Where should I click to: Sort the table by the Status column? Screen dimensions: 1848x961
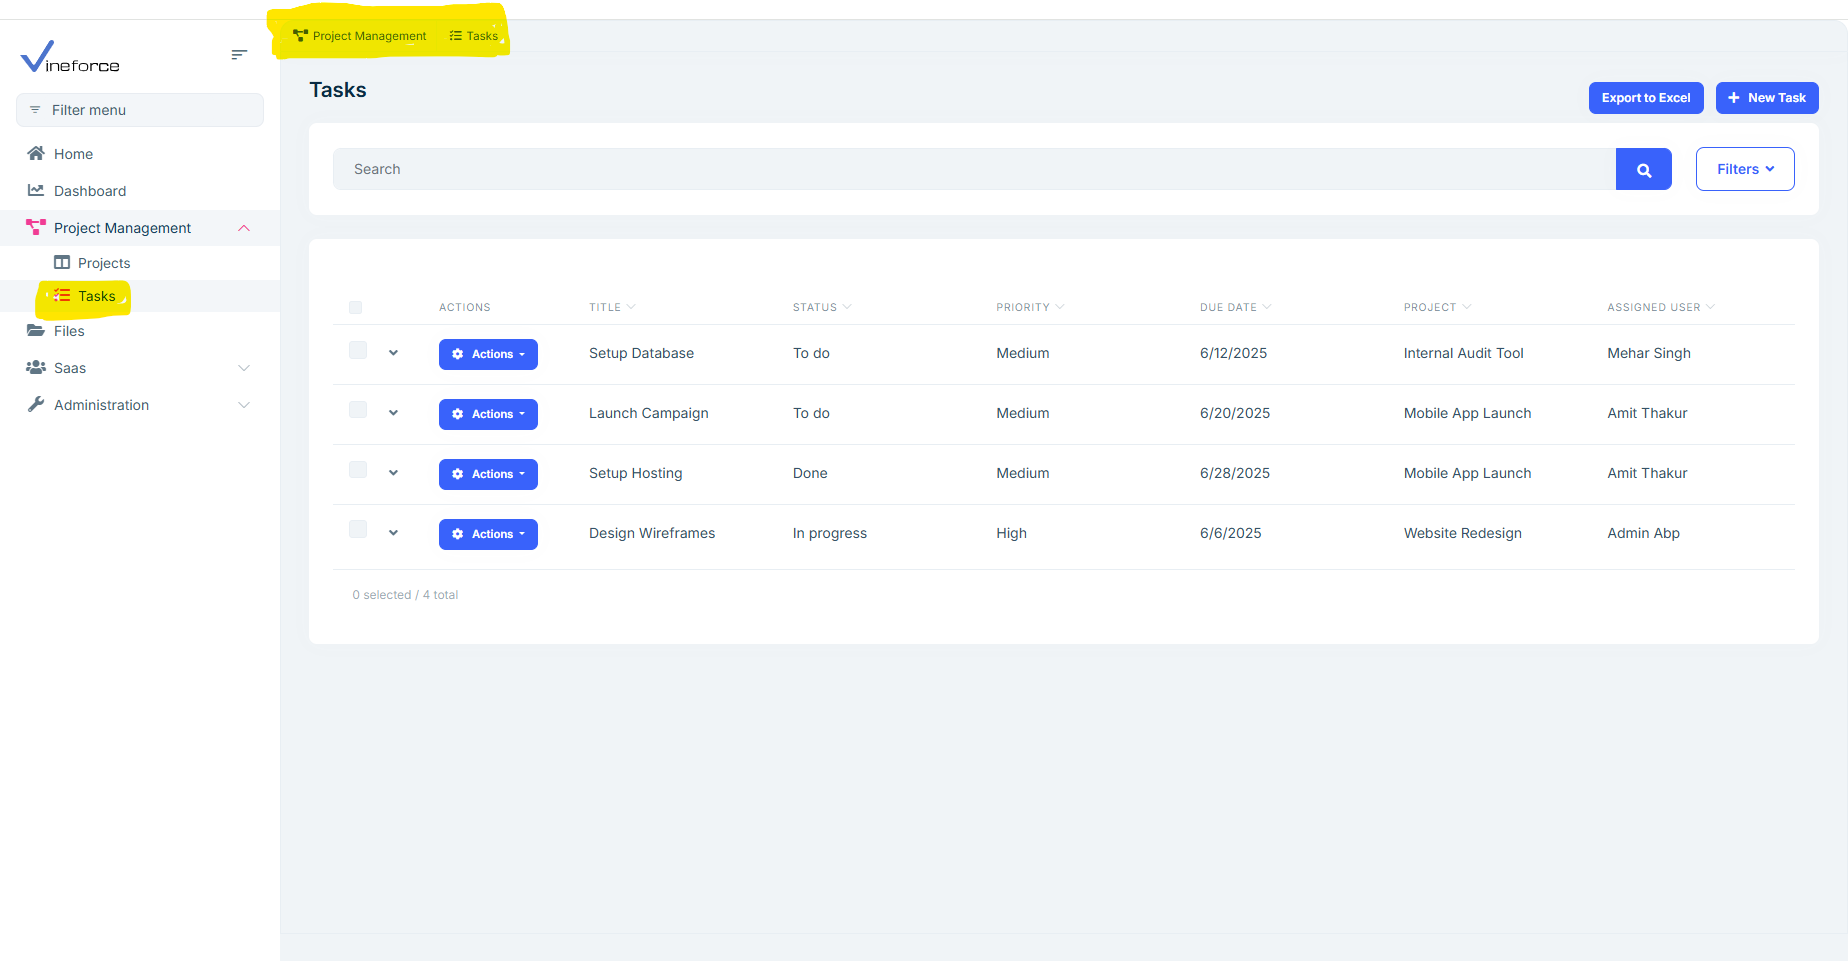822,307
